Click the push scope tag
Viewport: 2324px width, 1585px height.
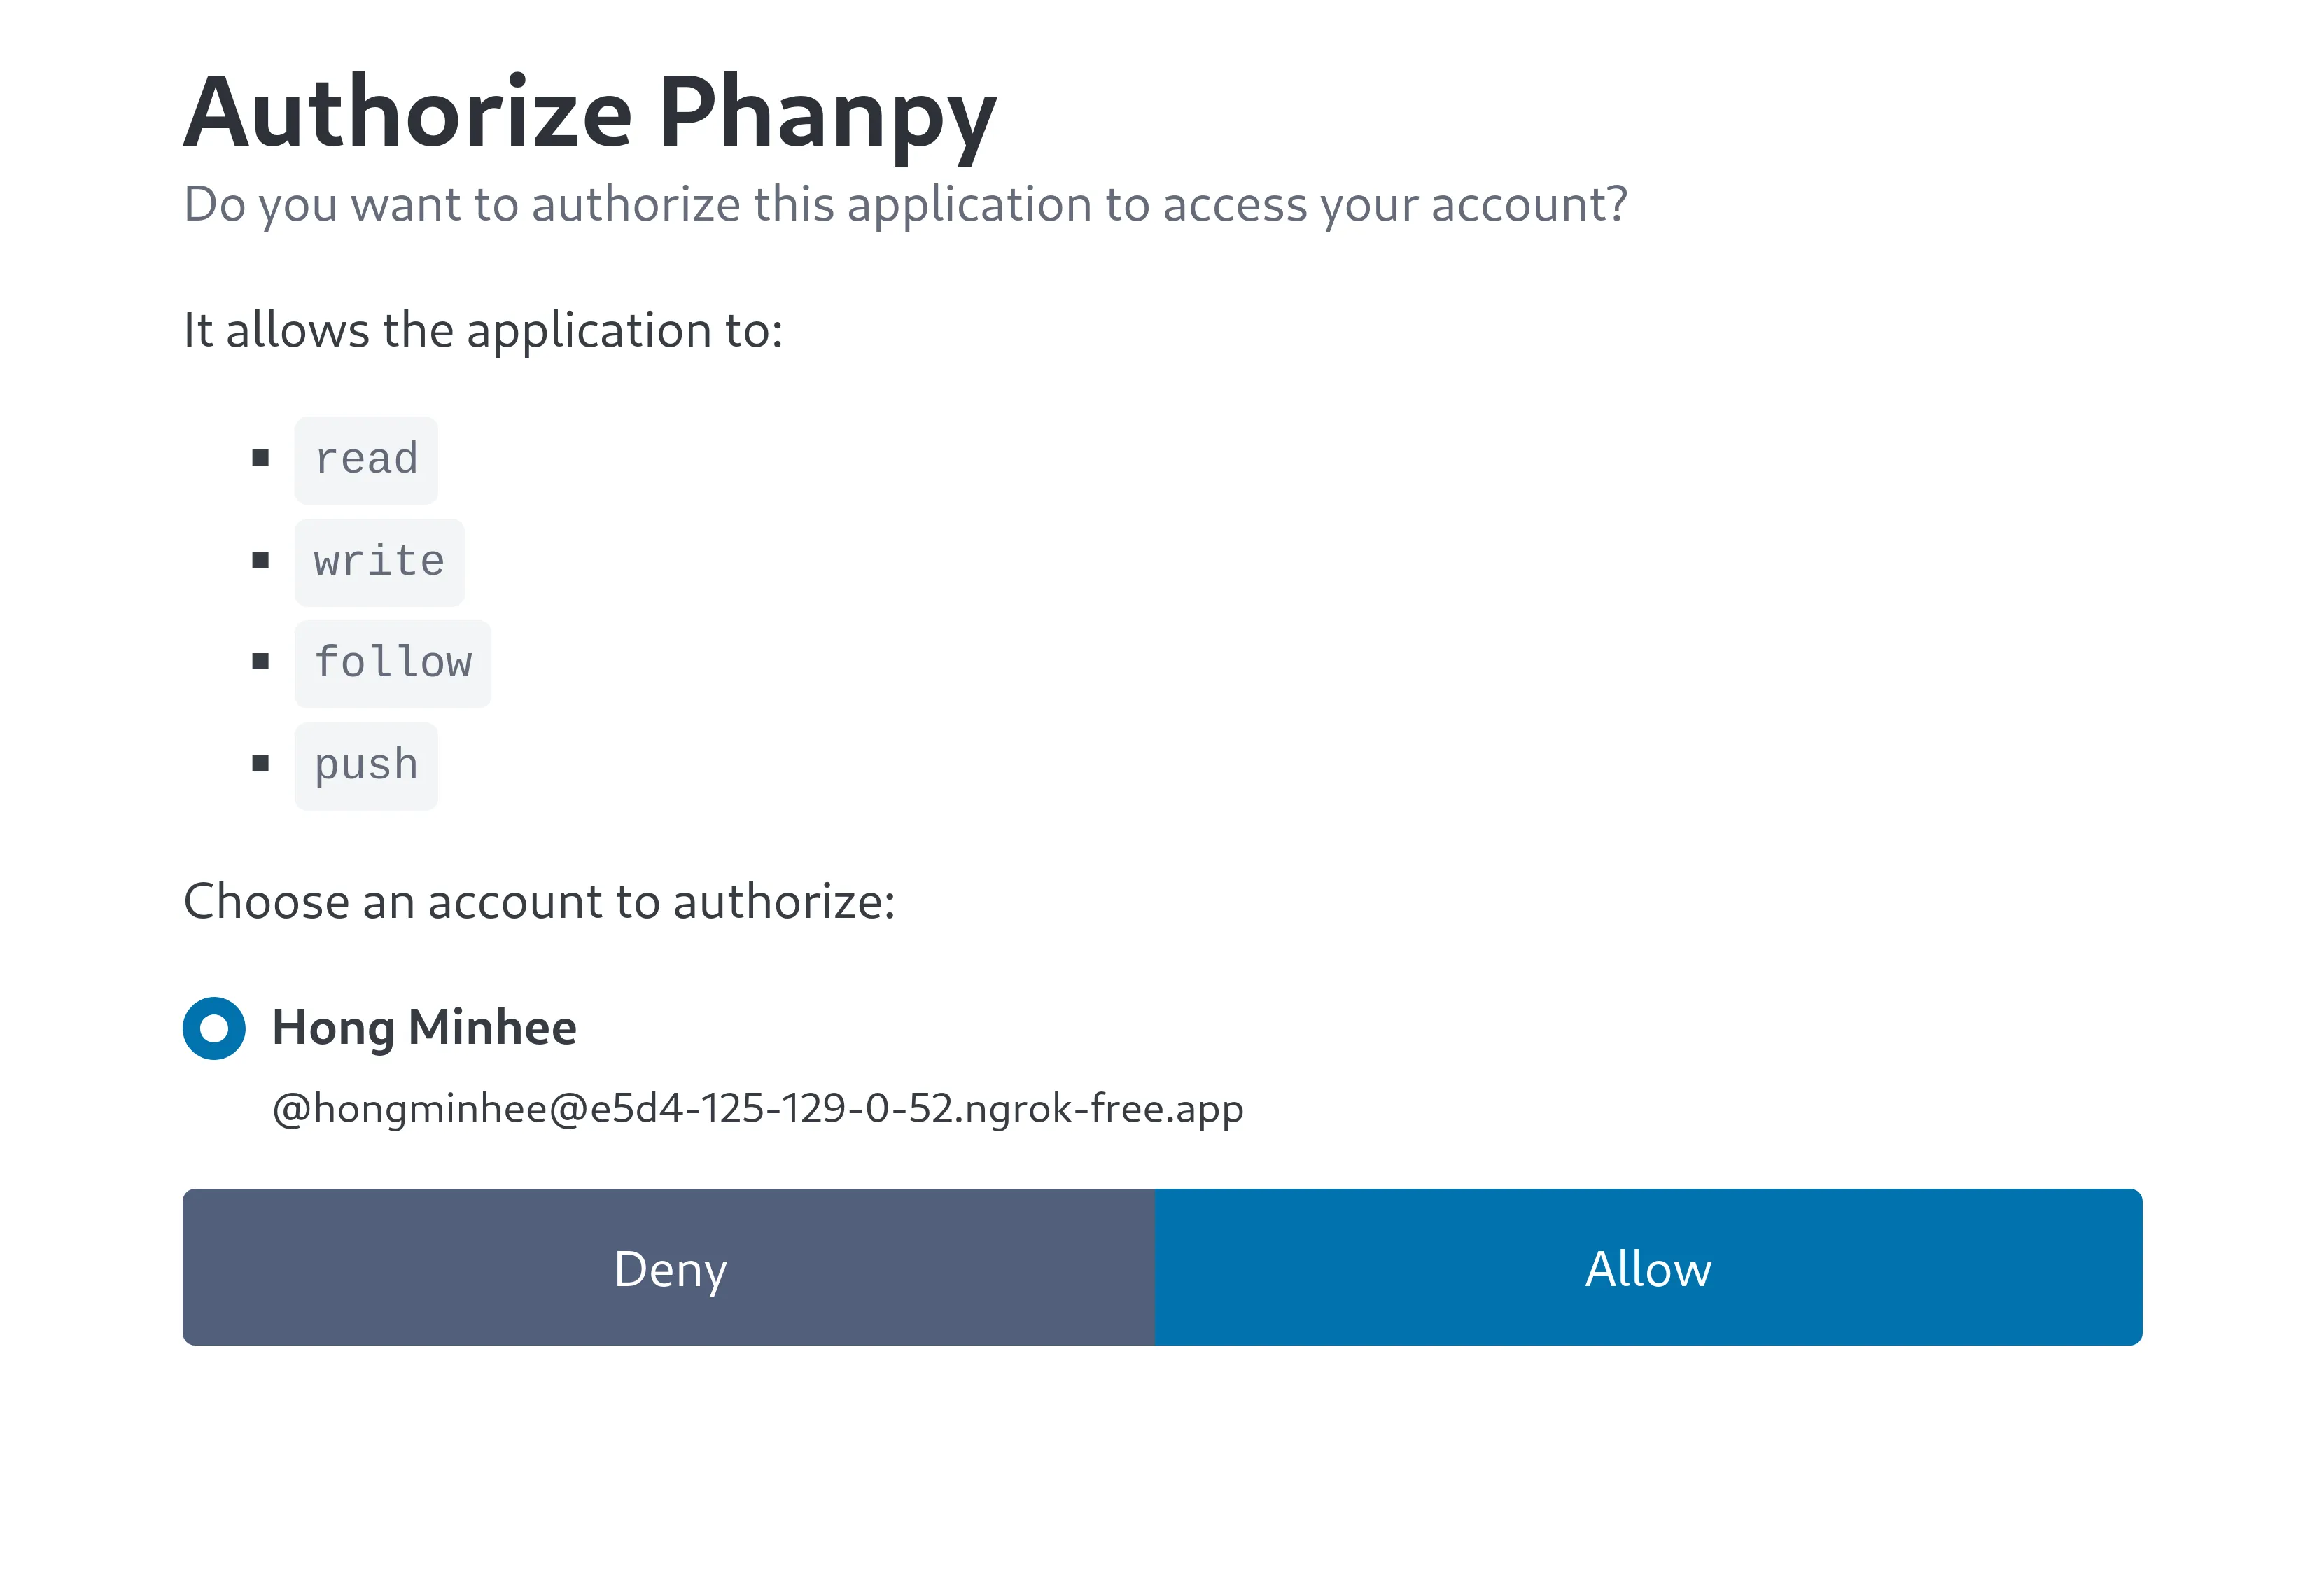click(366, 764)
